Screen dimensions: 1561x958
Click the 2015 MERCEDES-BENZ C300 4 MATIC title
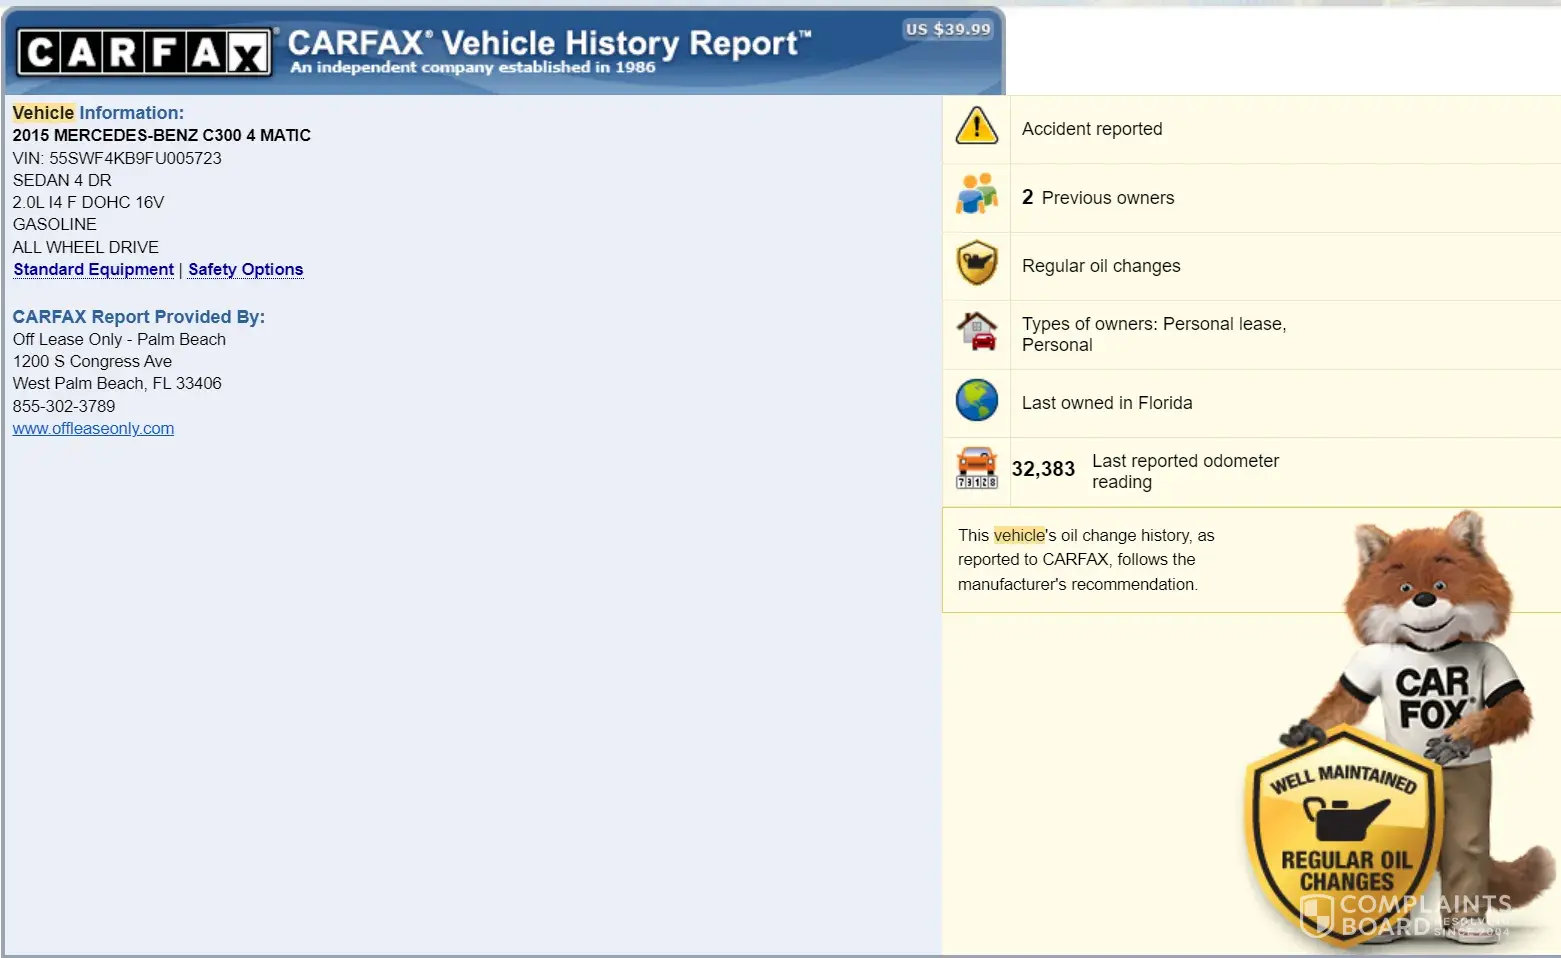click(161, 135)
